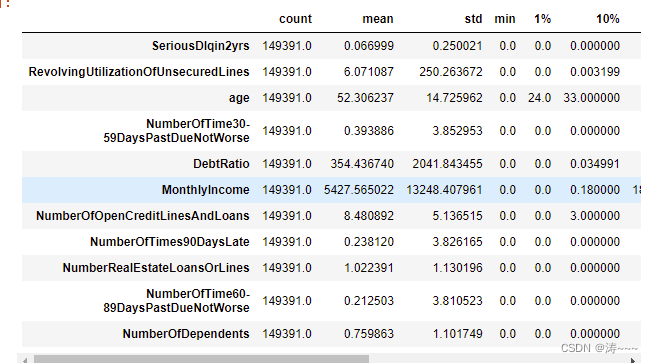Click the mean value 0.238120
Image resolution: width=653 pixels, height=363 pixels.
pos(369,242)
